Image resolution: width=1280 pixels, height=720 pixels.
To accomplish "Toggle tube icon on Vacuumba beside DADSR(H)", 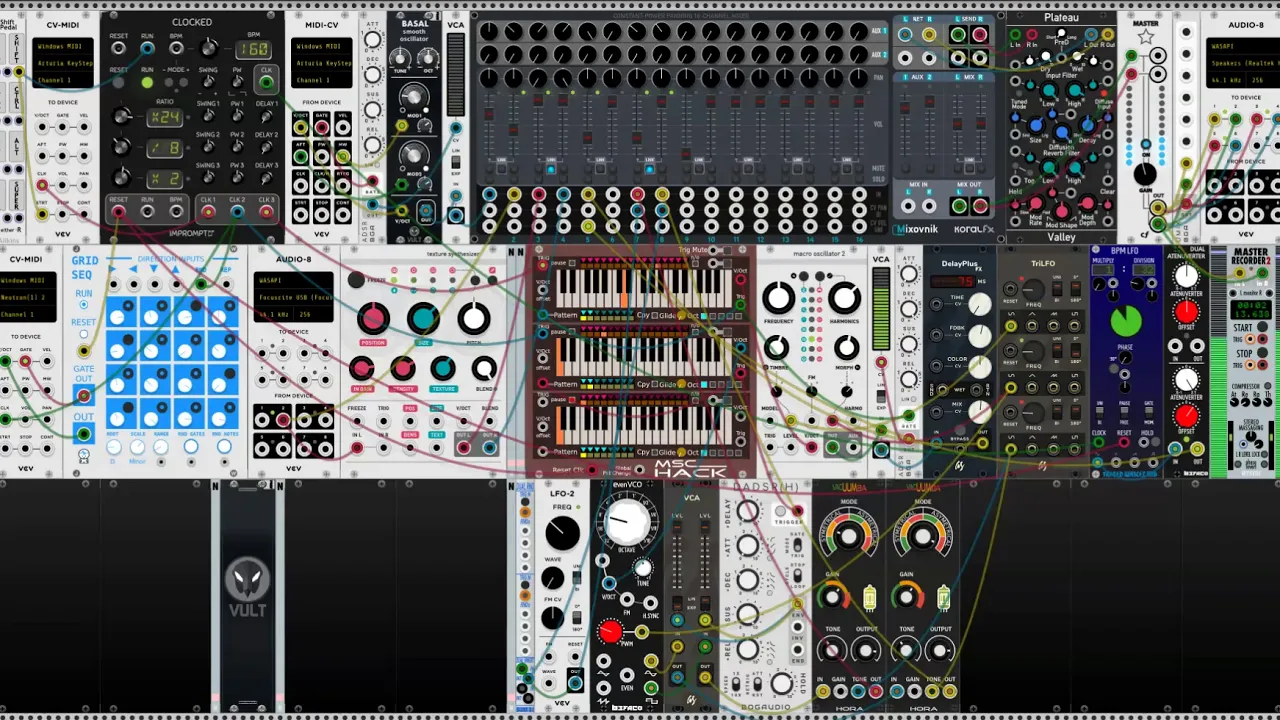I will 869,598.
